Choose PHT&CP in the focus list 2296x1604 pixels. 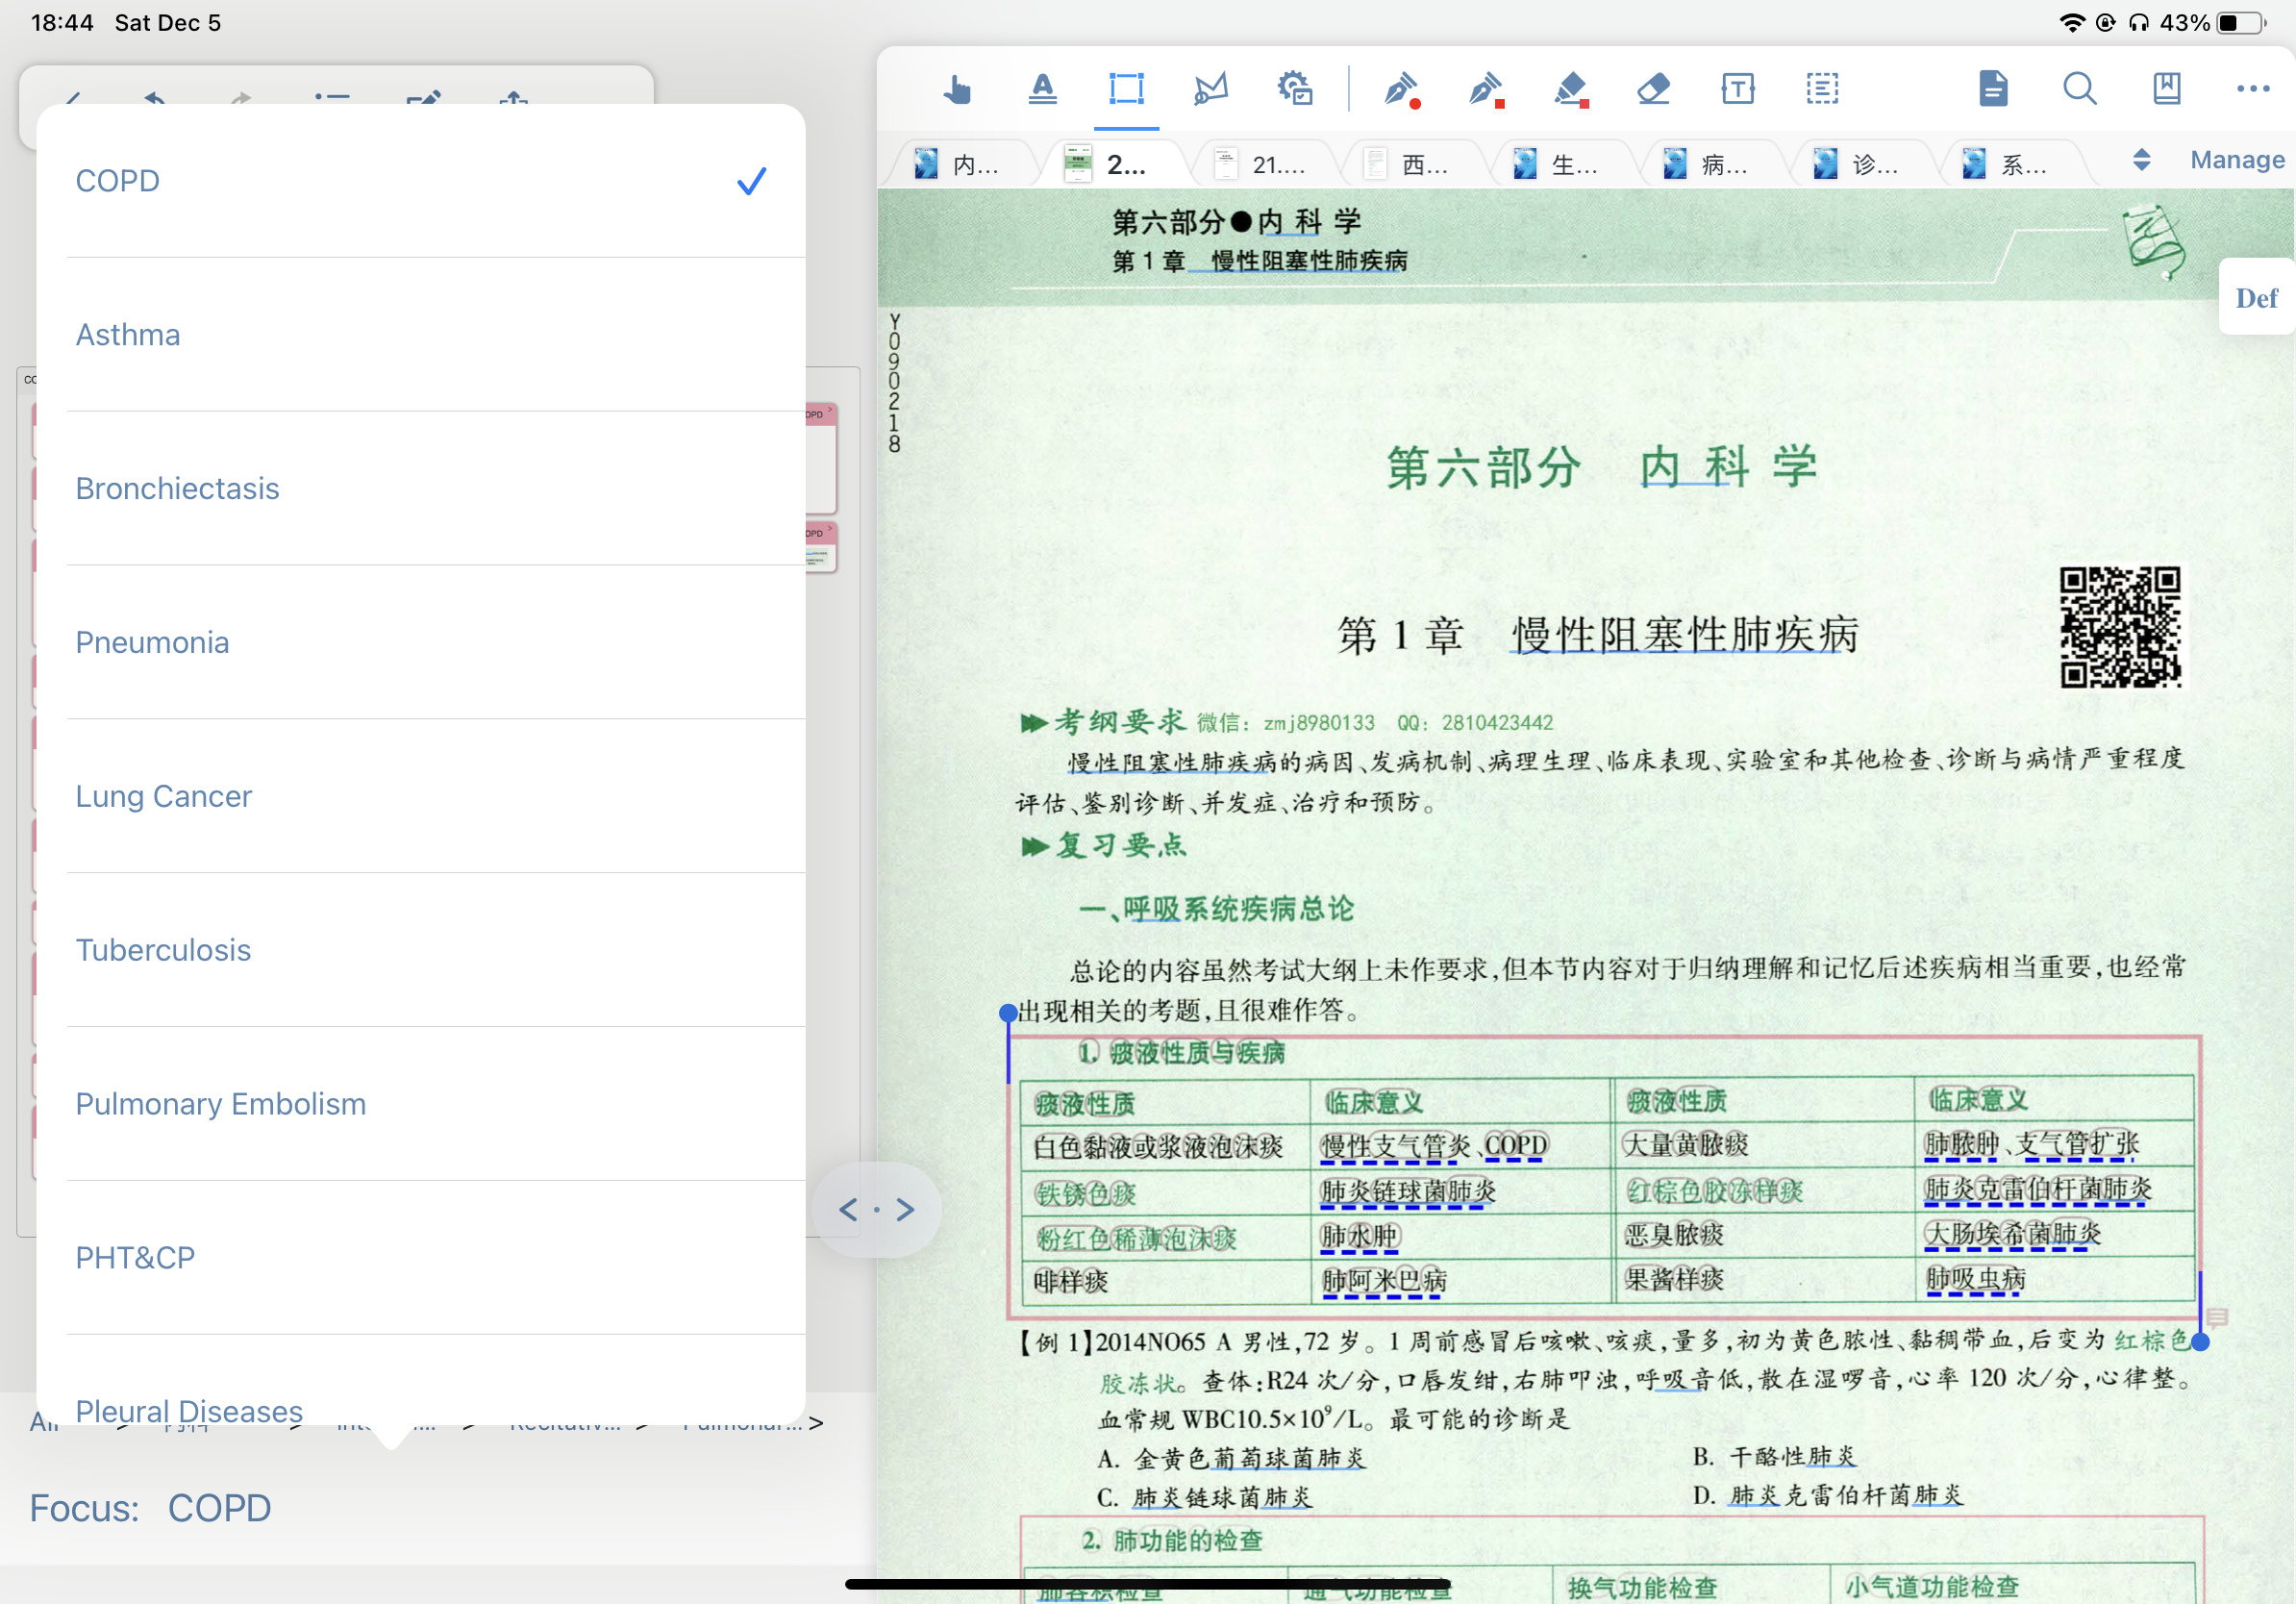[x=421, y=1259]
